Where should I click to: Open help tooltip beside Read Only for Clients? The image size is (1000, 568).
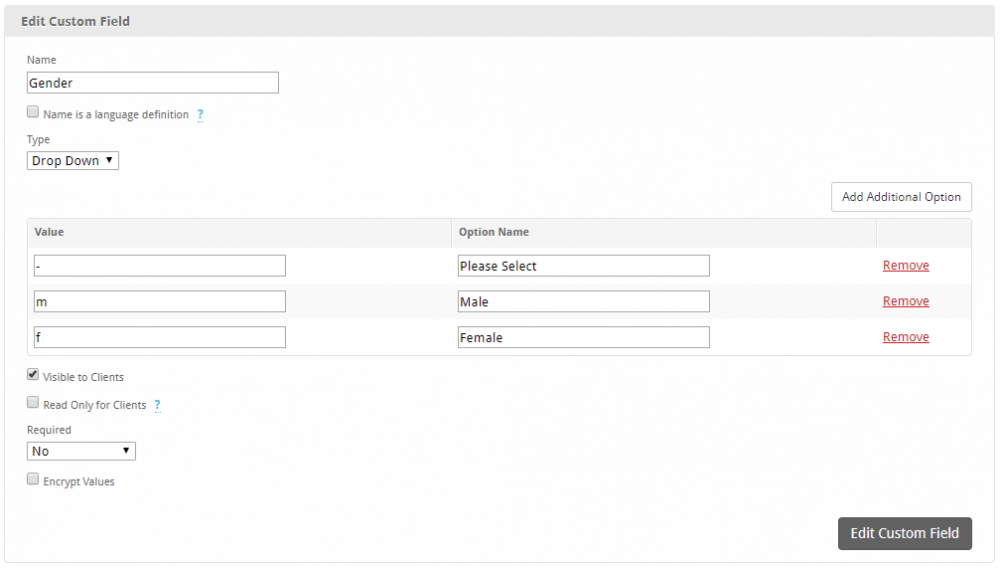pos(158,405)
